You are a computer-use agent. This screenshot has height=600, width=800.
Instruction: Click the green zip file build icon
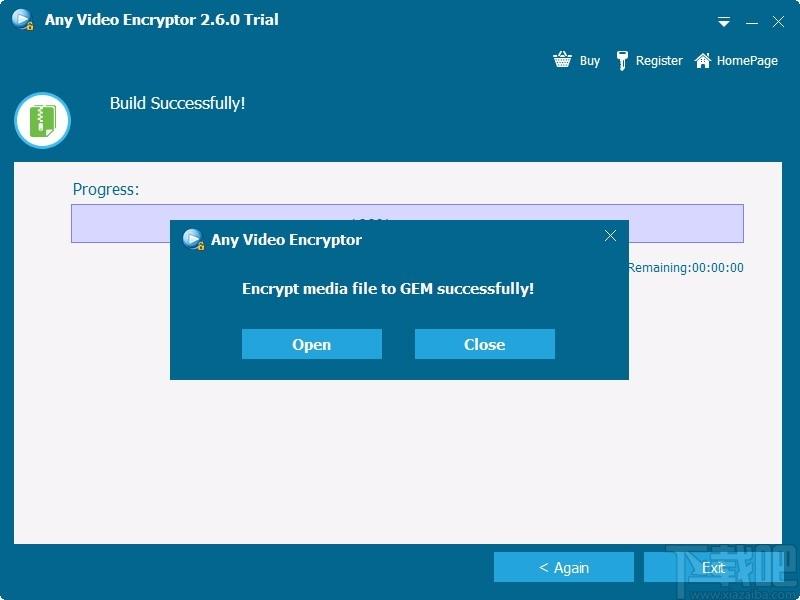point(42,120)
